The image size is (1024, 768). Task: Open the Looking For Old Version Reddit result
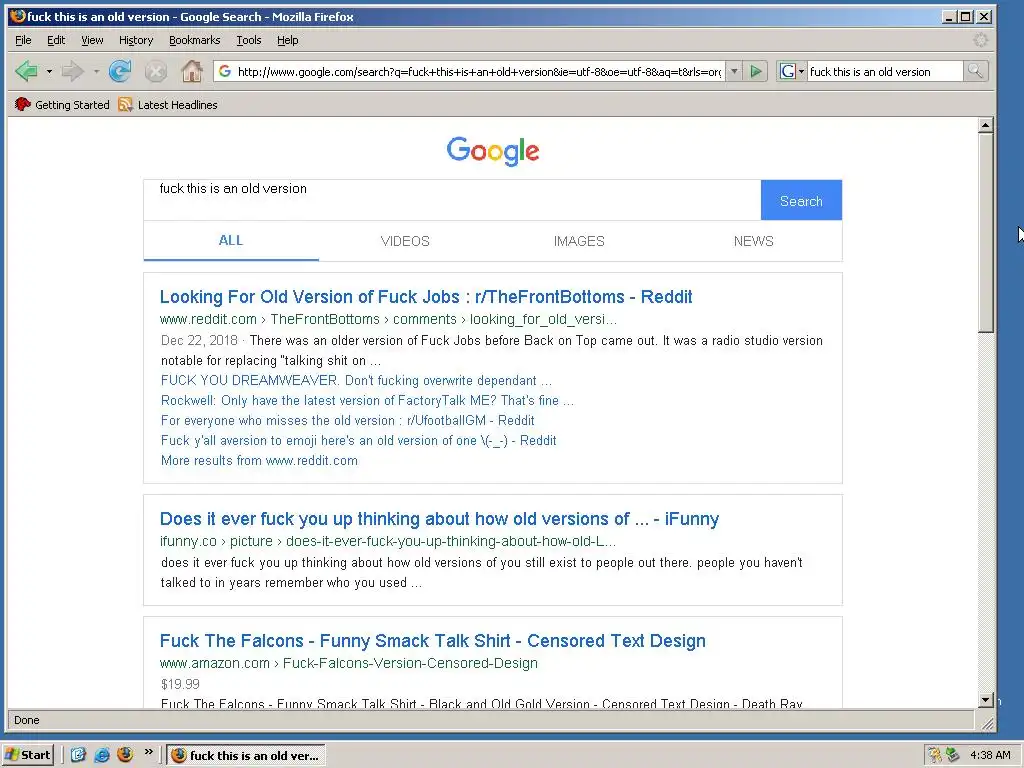coord(426,297)
